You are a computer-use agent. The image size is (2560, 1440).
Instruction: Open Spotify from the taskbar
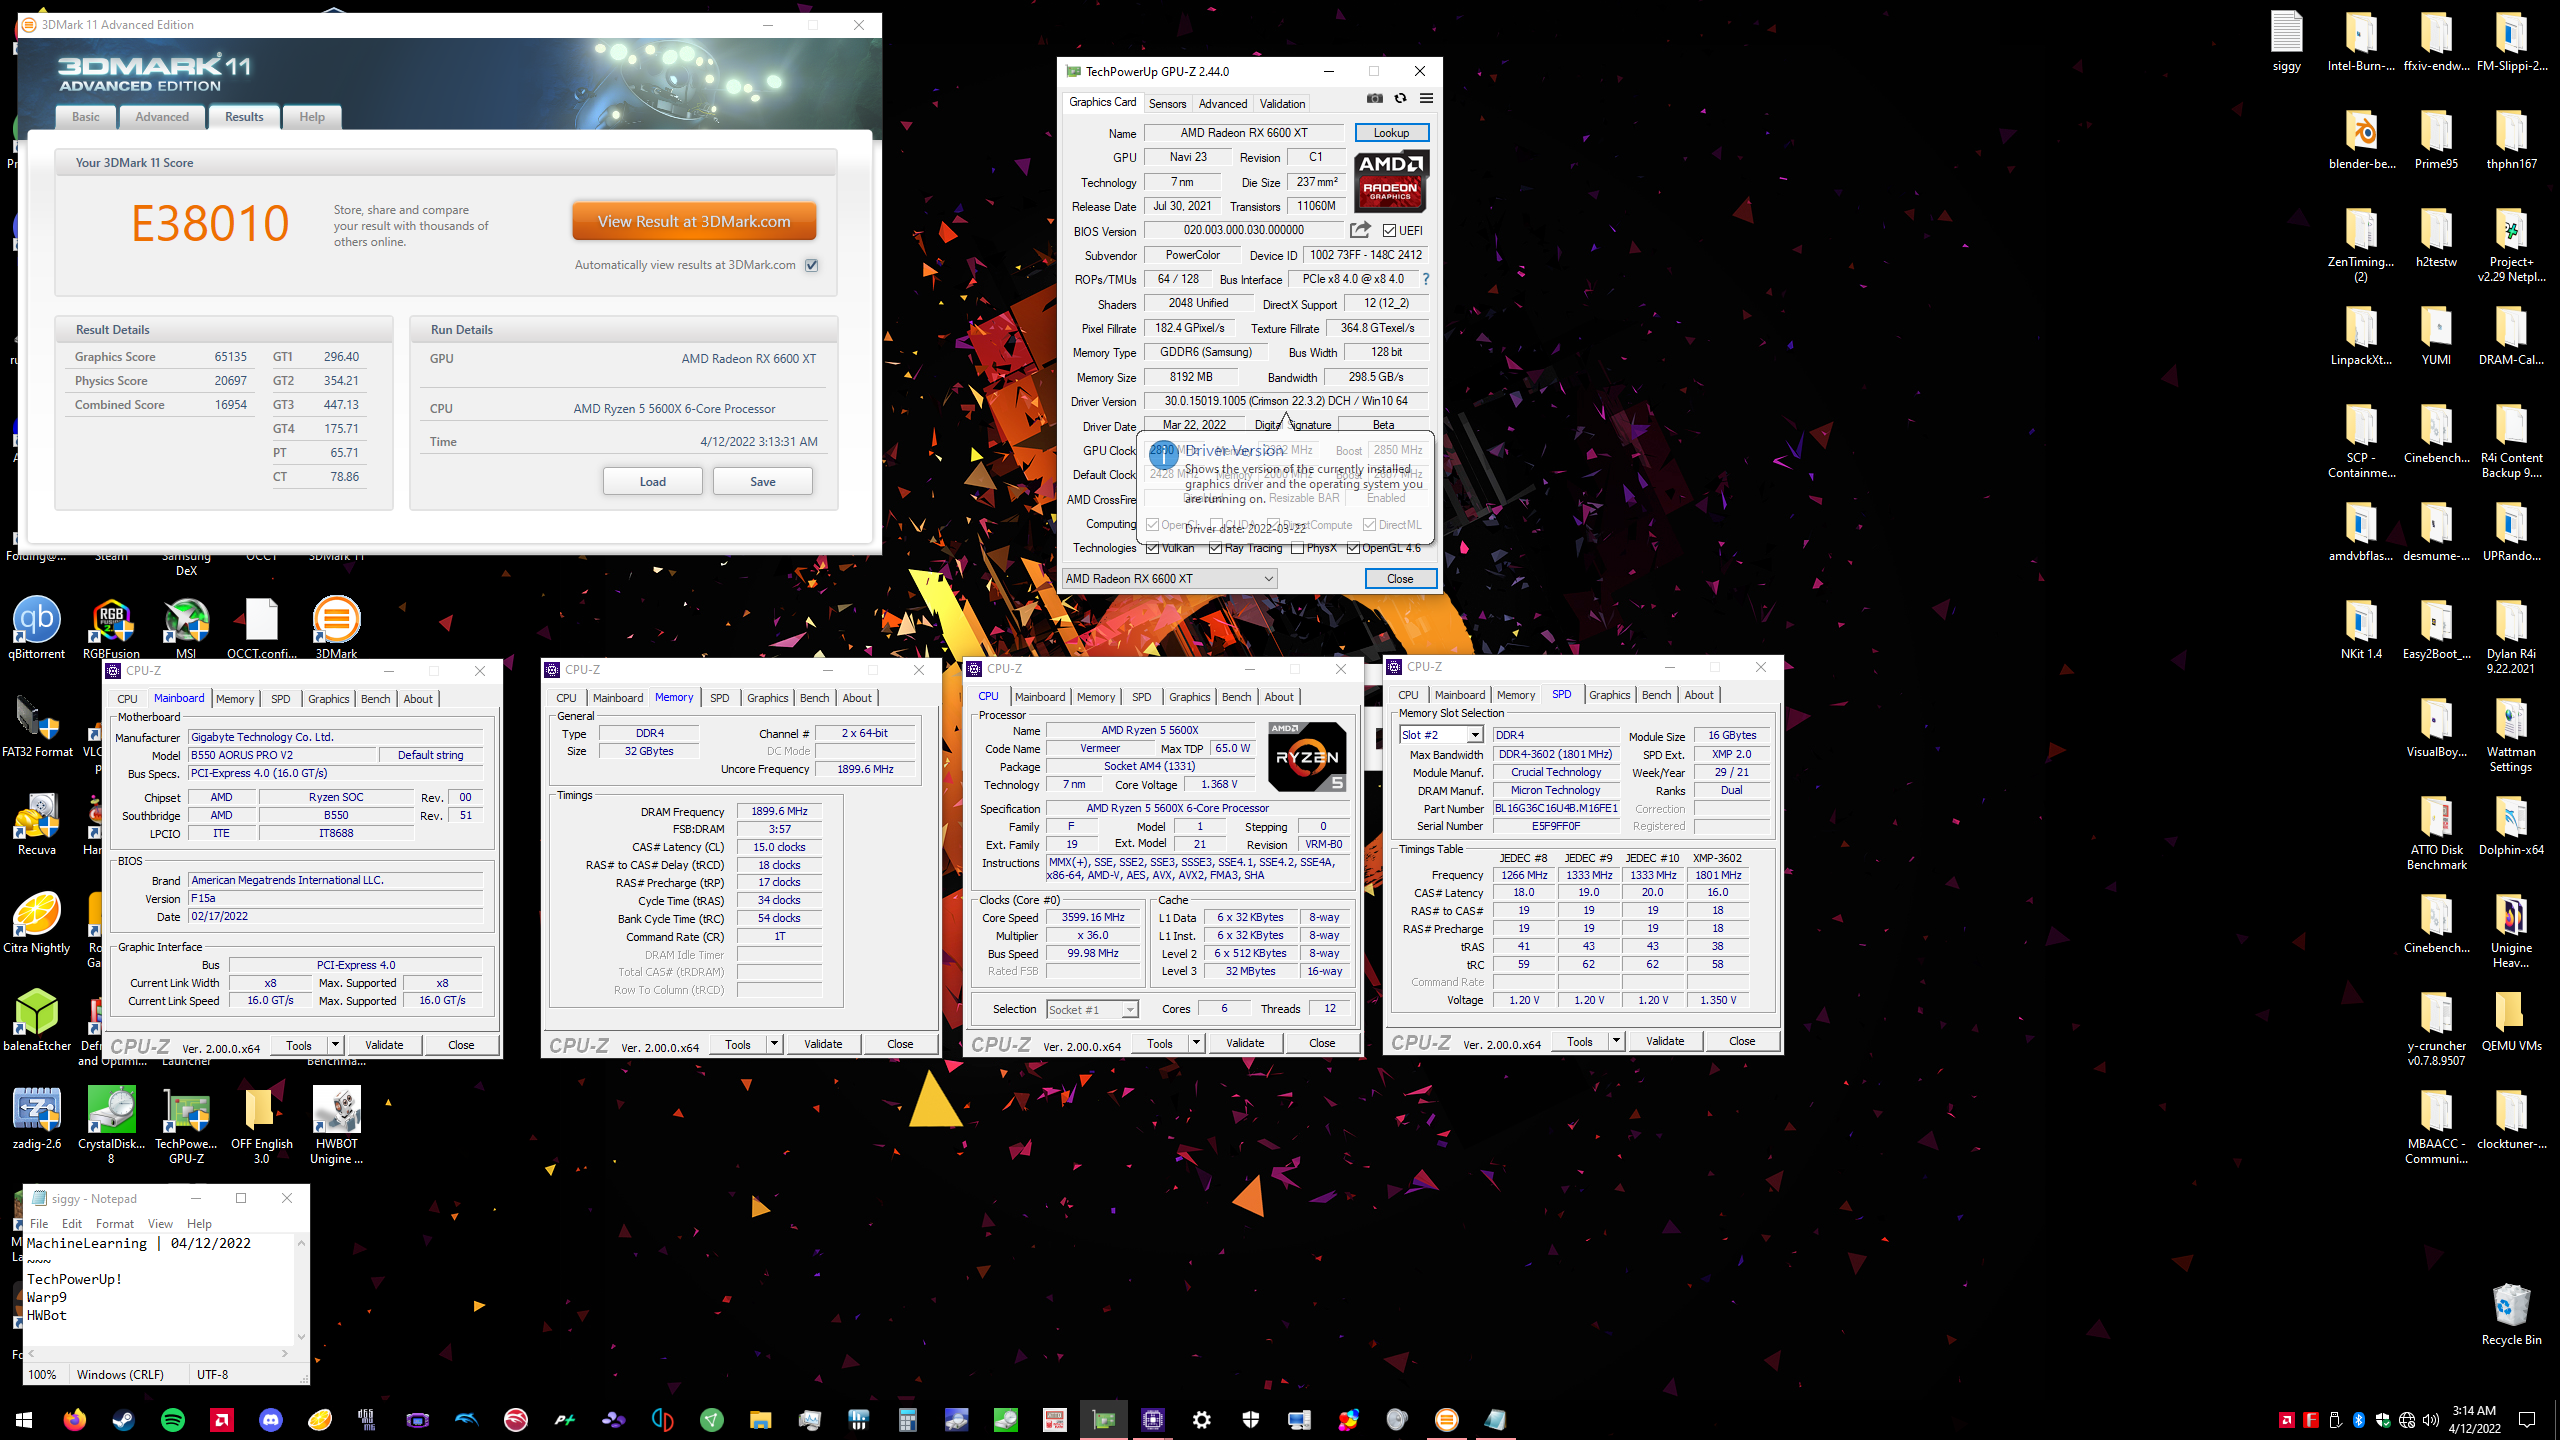[173, 1419]
